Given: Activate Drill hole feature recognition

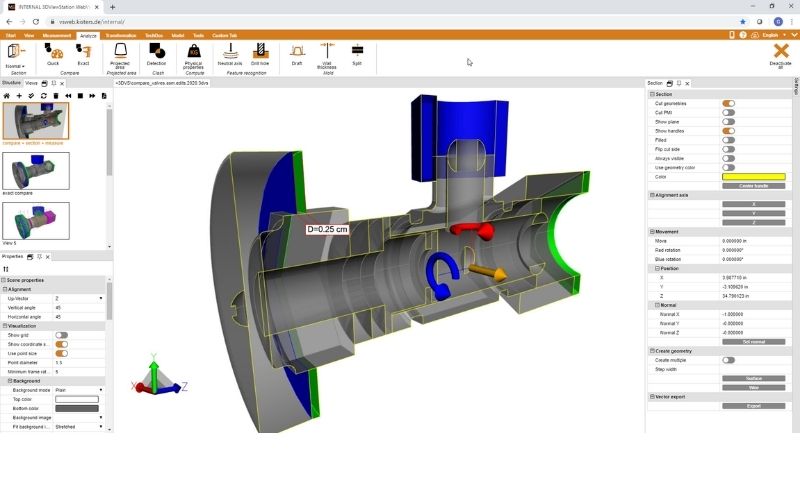Looking at the screenshot, I should (260, 55).
